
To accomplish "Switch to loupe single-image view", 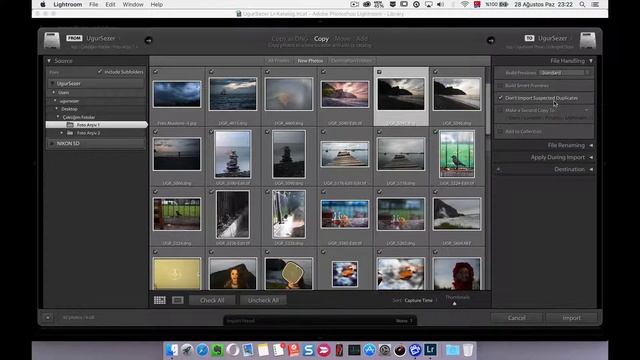I will click(178, 300).
